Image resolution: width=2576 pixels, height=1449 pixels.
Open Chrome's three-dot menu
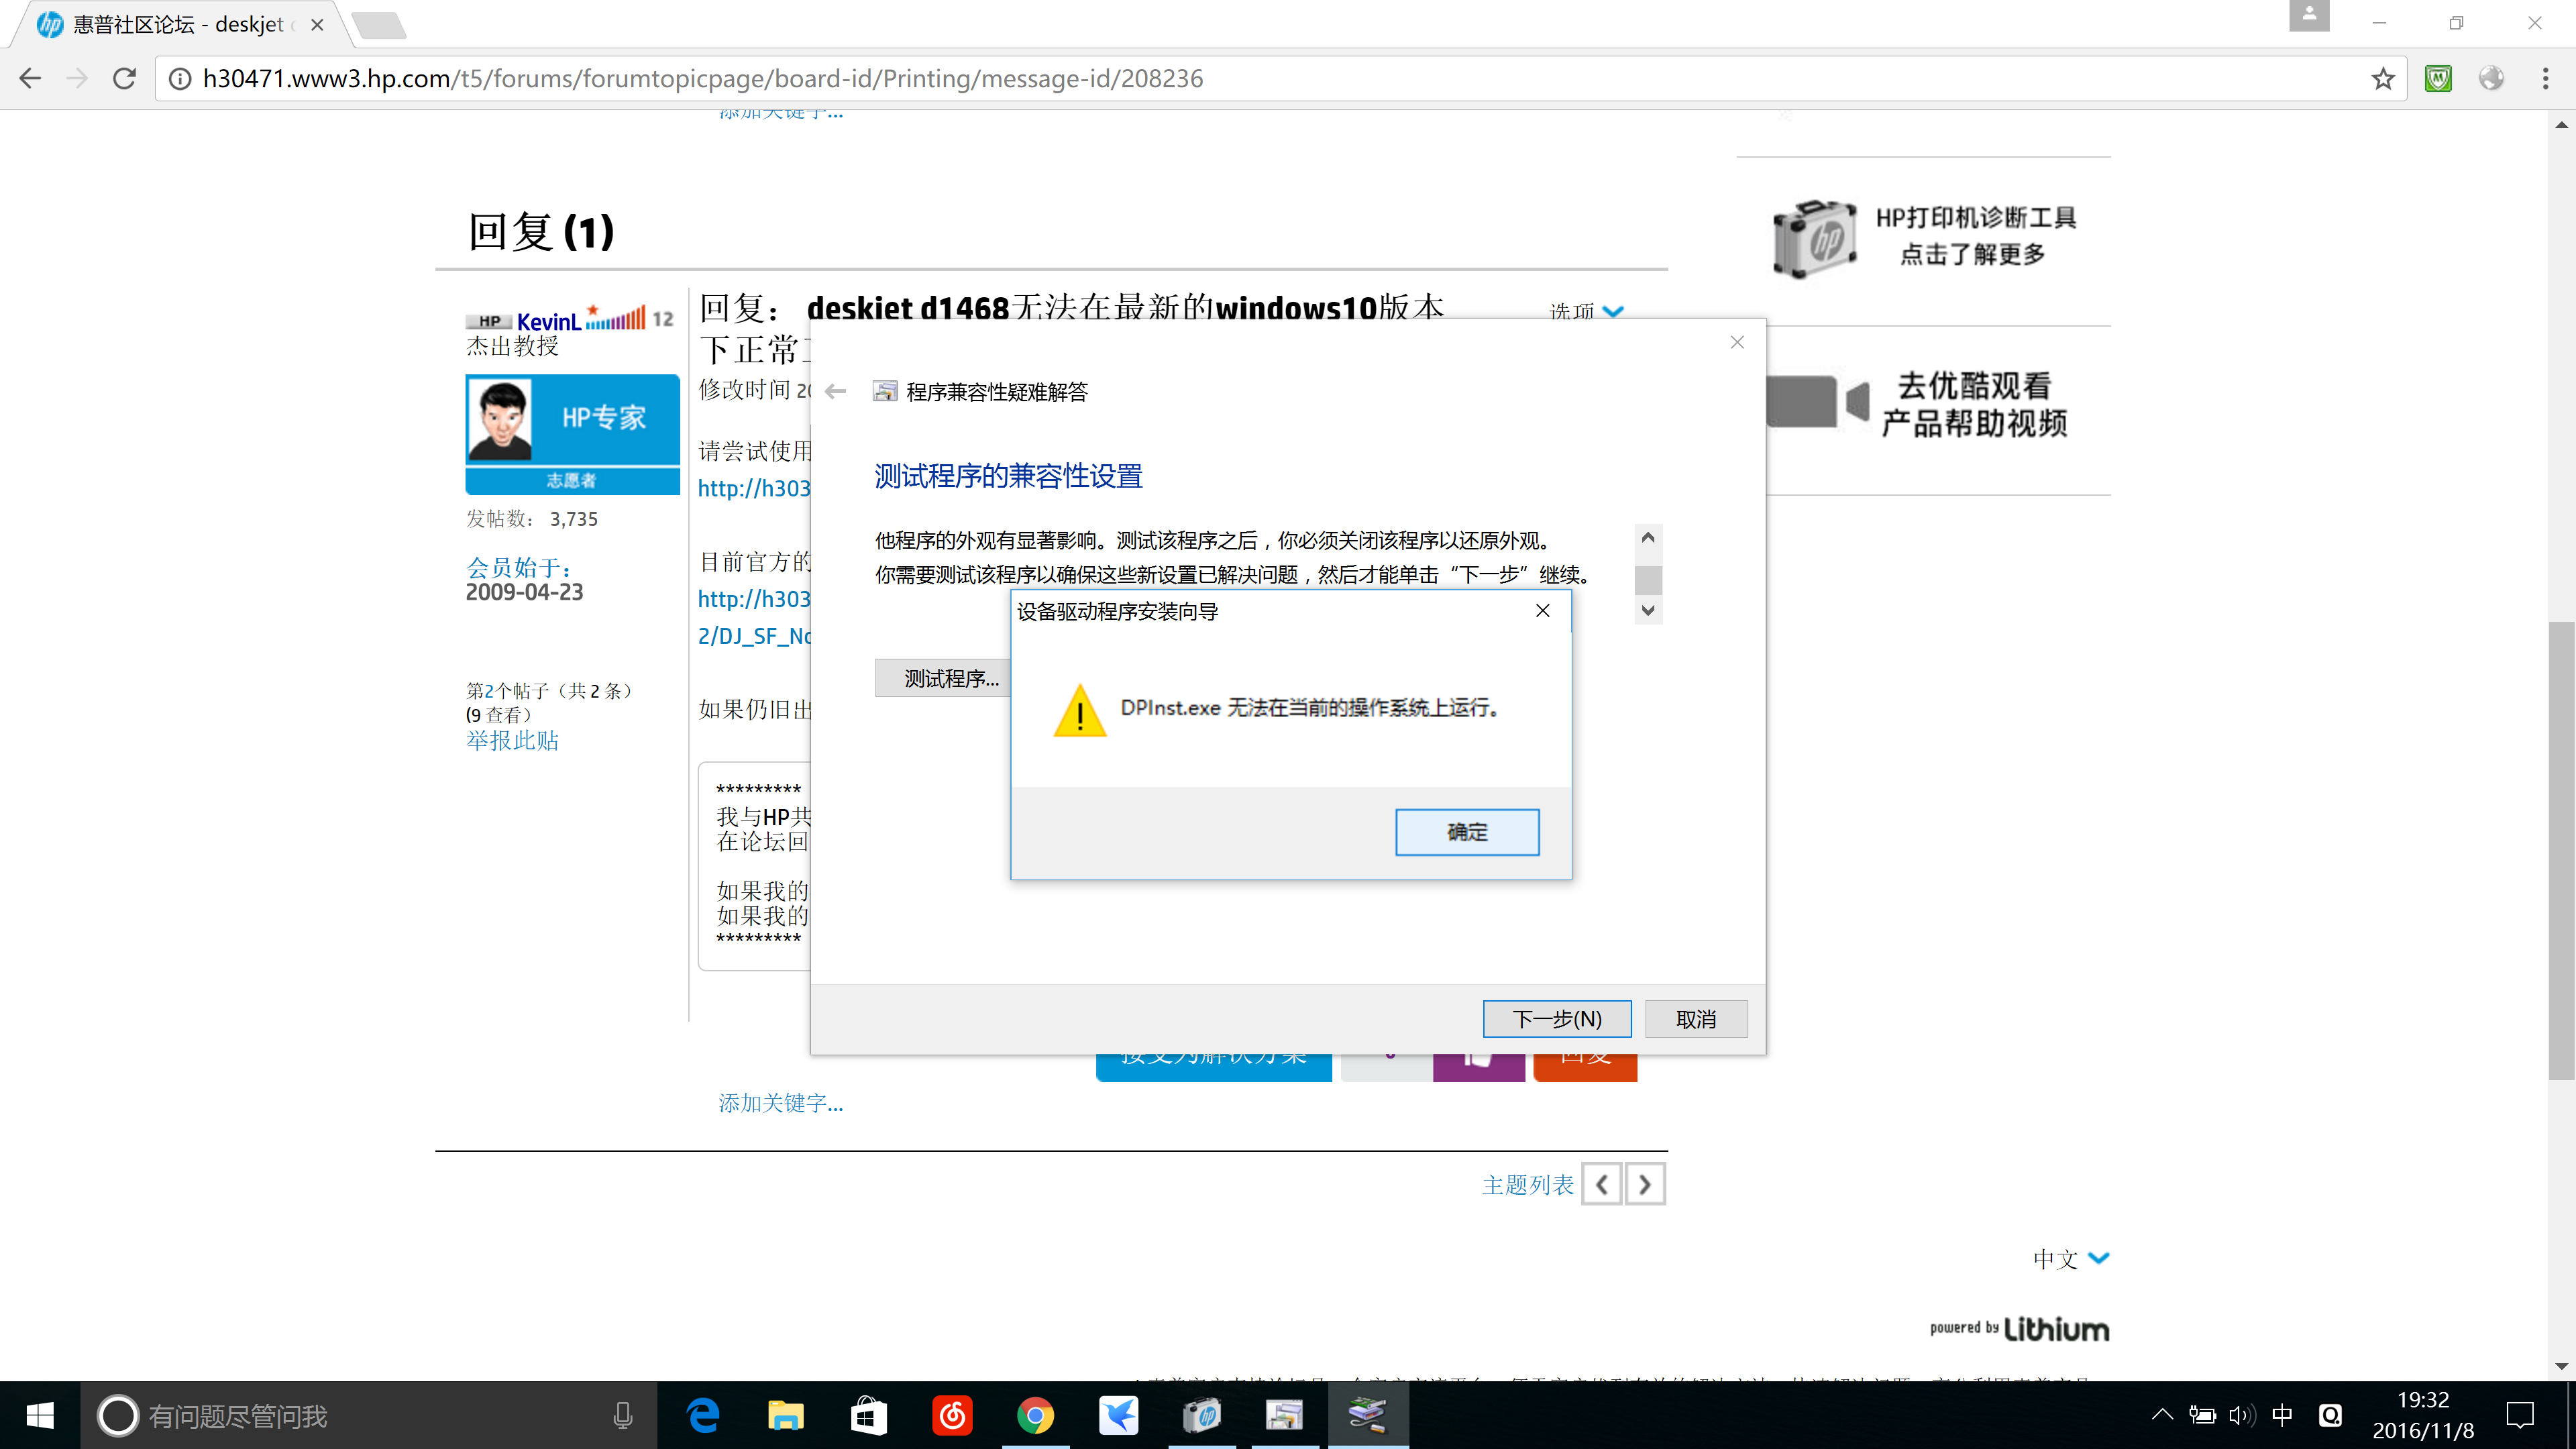[2545, 78]
